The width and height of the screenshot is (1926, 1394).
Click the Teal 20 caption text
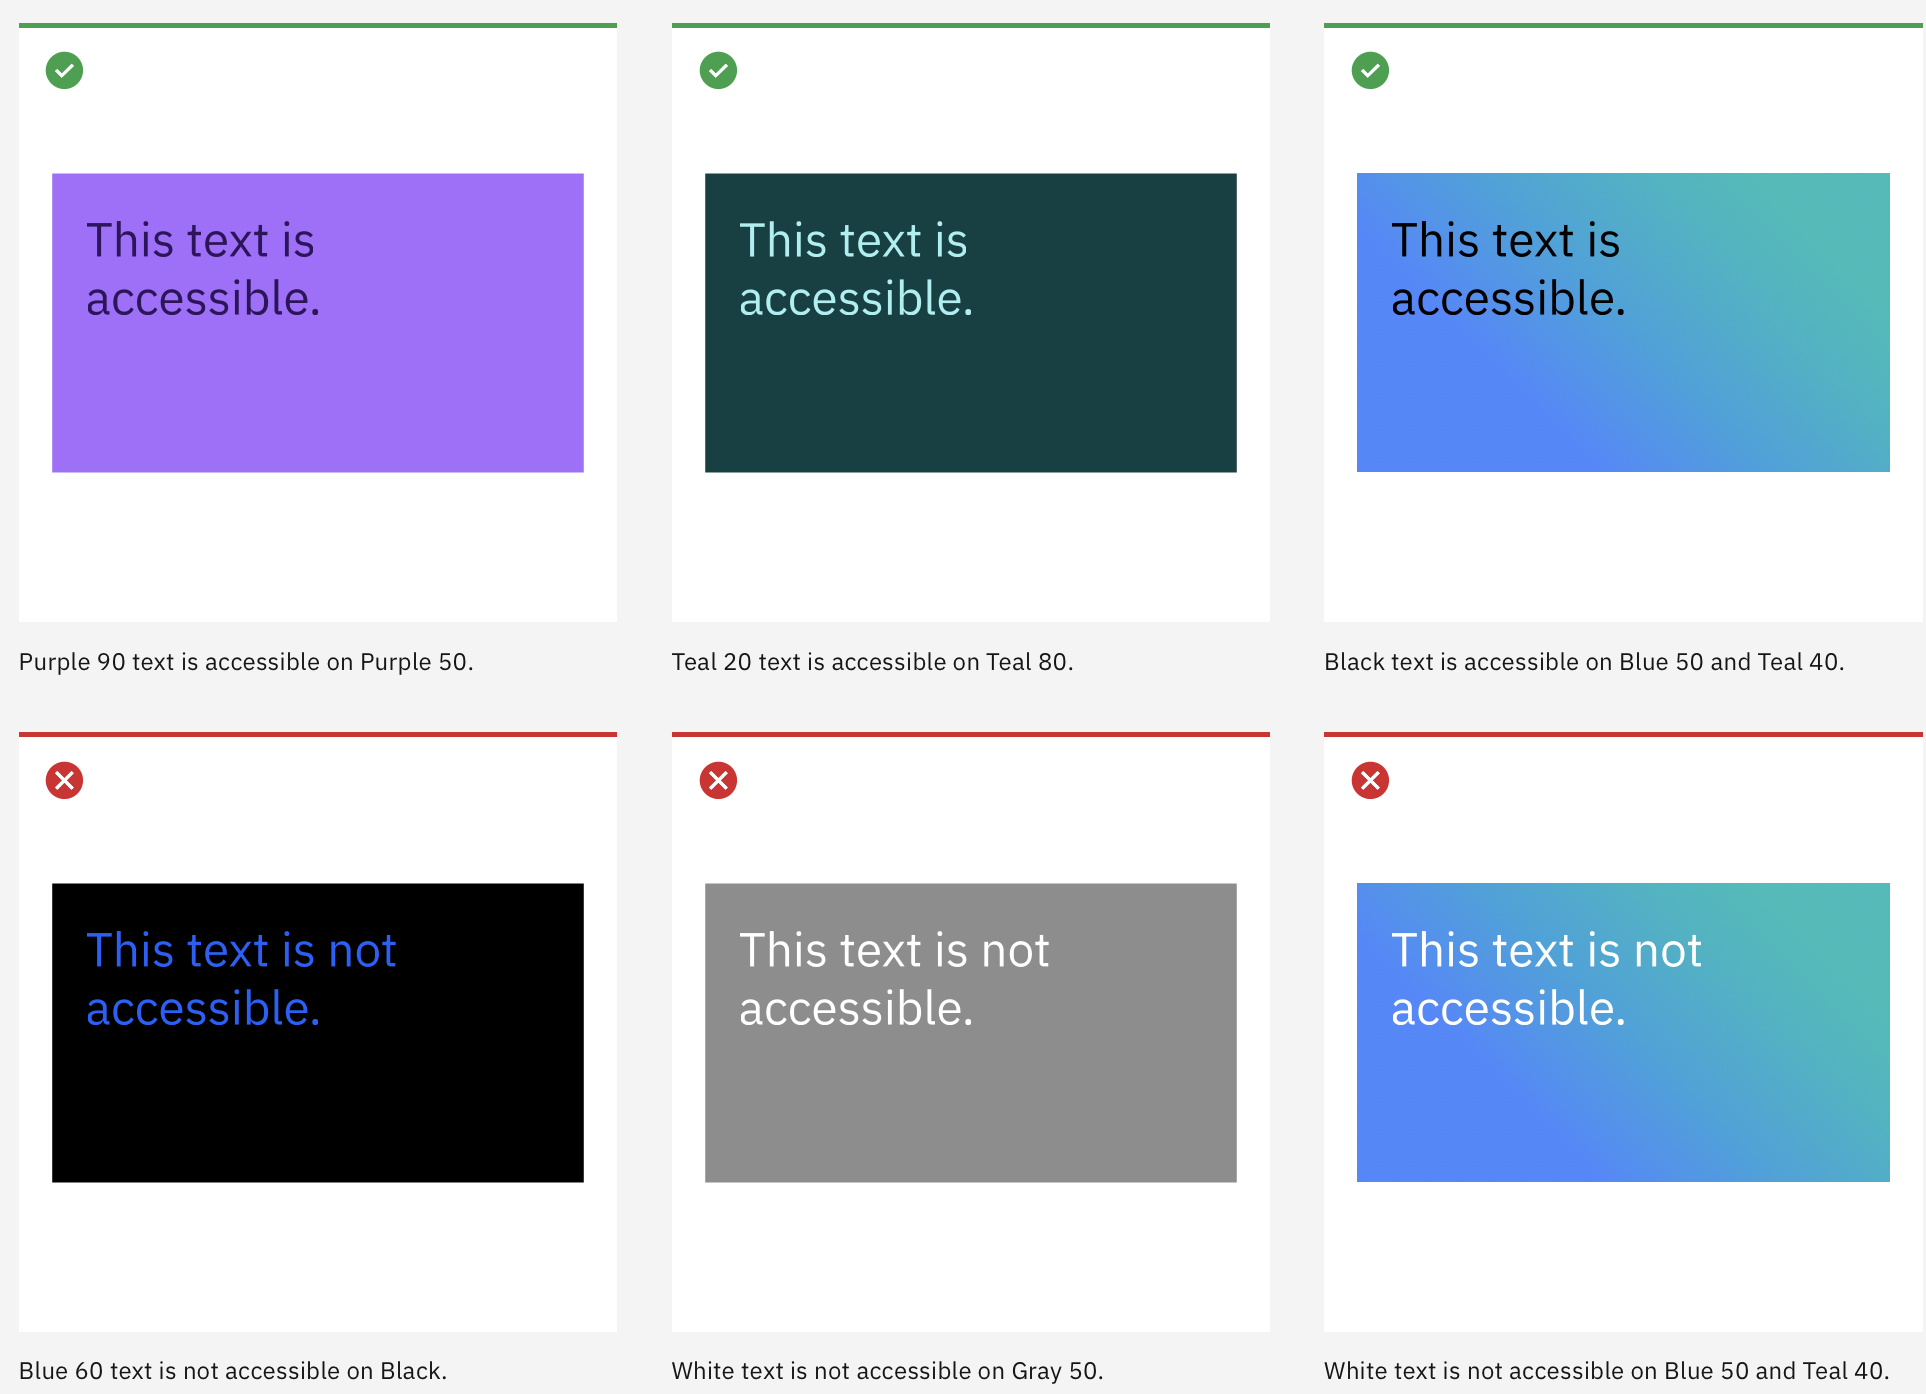(x=872, y=661)
